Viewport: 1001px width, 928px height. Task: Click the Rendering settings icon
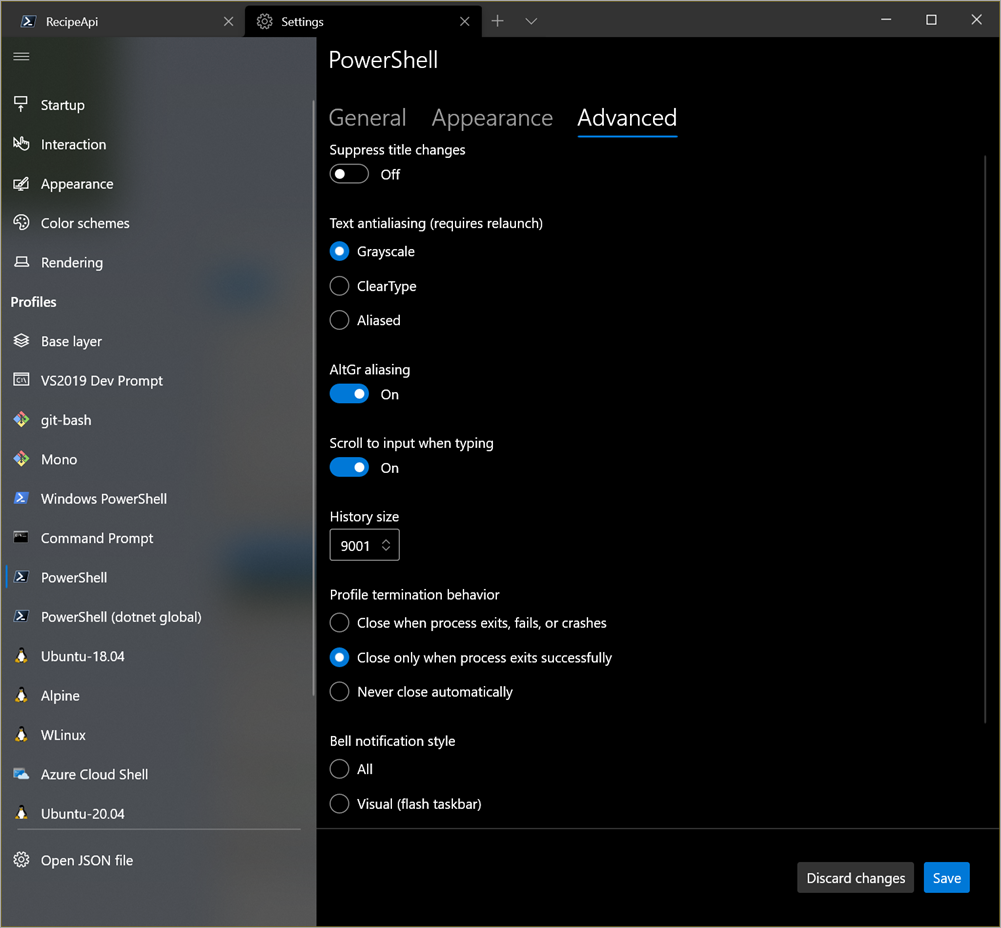[x=22, y=262]
